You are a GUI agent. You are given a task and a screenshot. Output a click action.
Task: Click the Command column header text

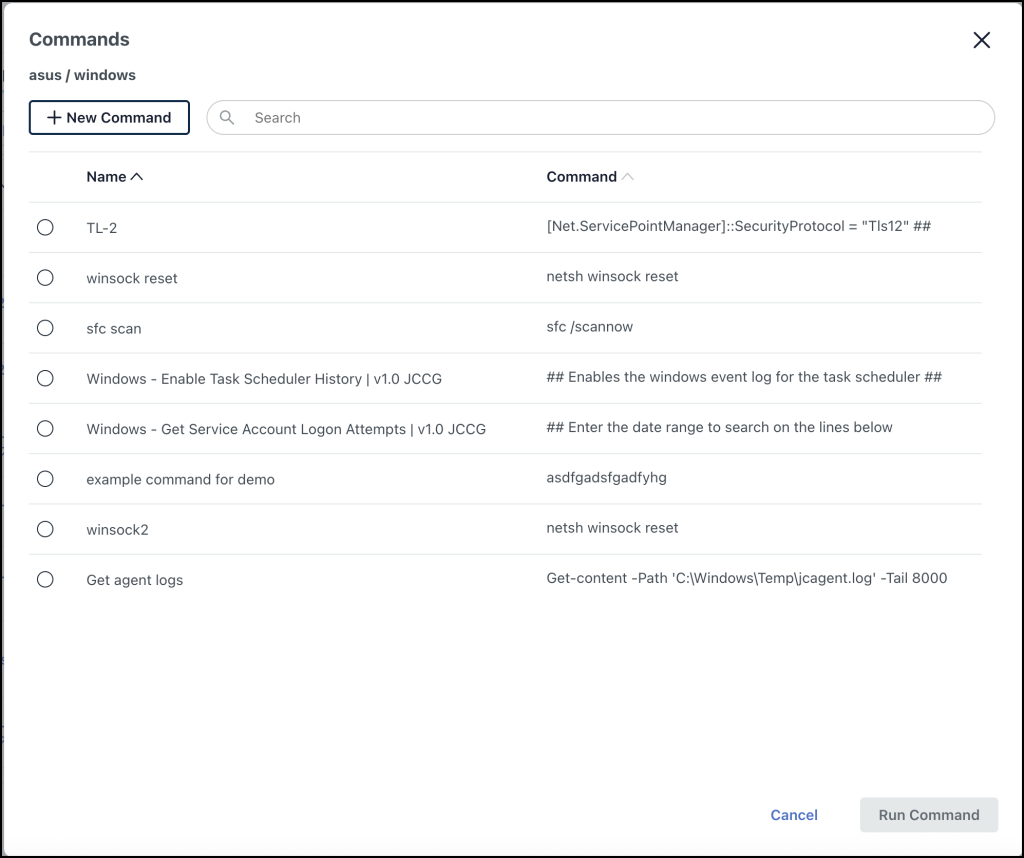[x=581, y=177]
